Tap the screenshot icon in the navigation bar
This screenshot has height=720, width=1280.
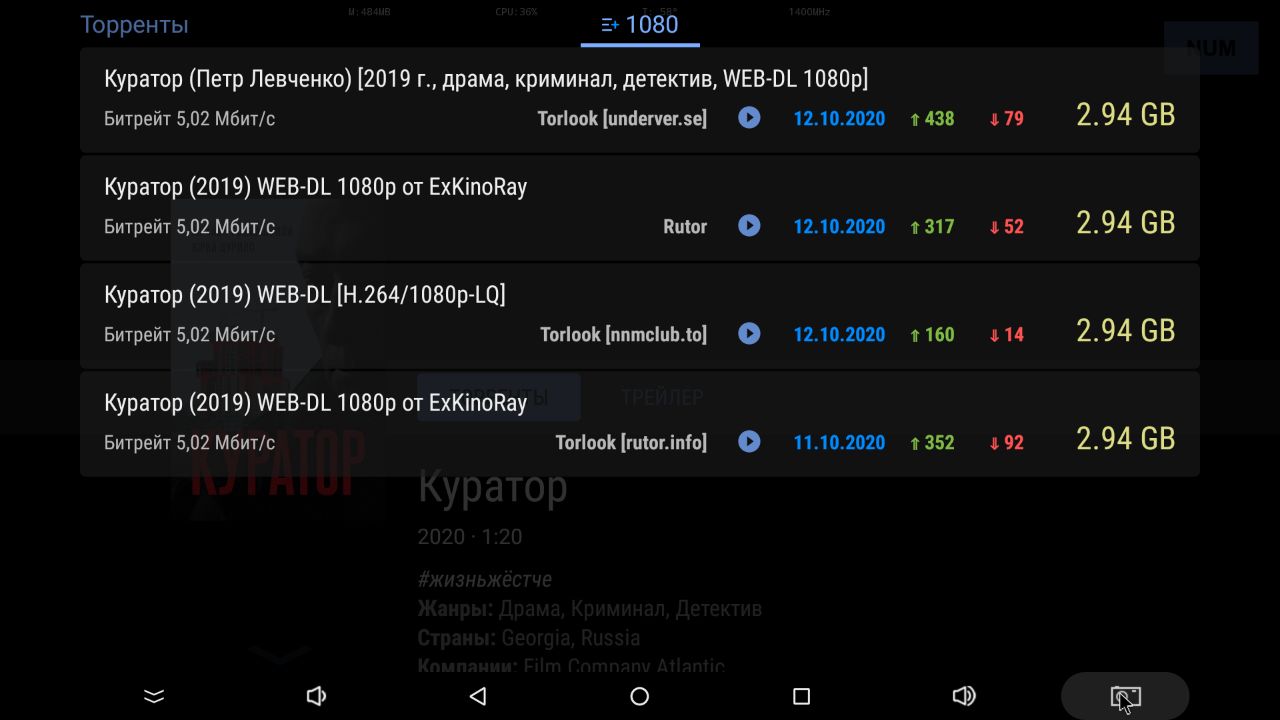coord(1125,697)
